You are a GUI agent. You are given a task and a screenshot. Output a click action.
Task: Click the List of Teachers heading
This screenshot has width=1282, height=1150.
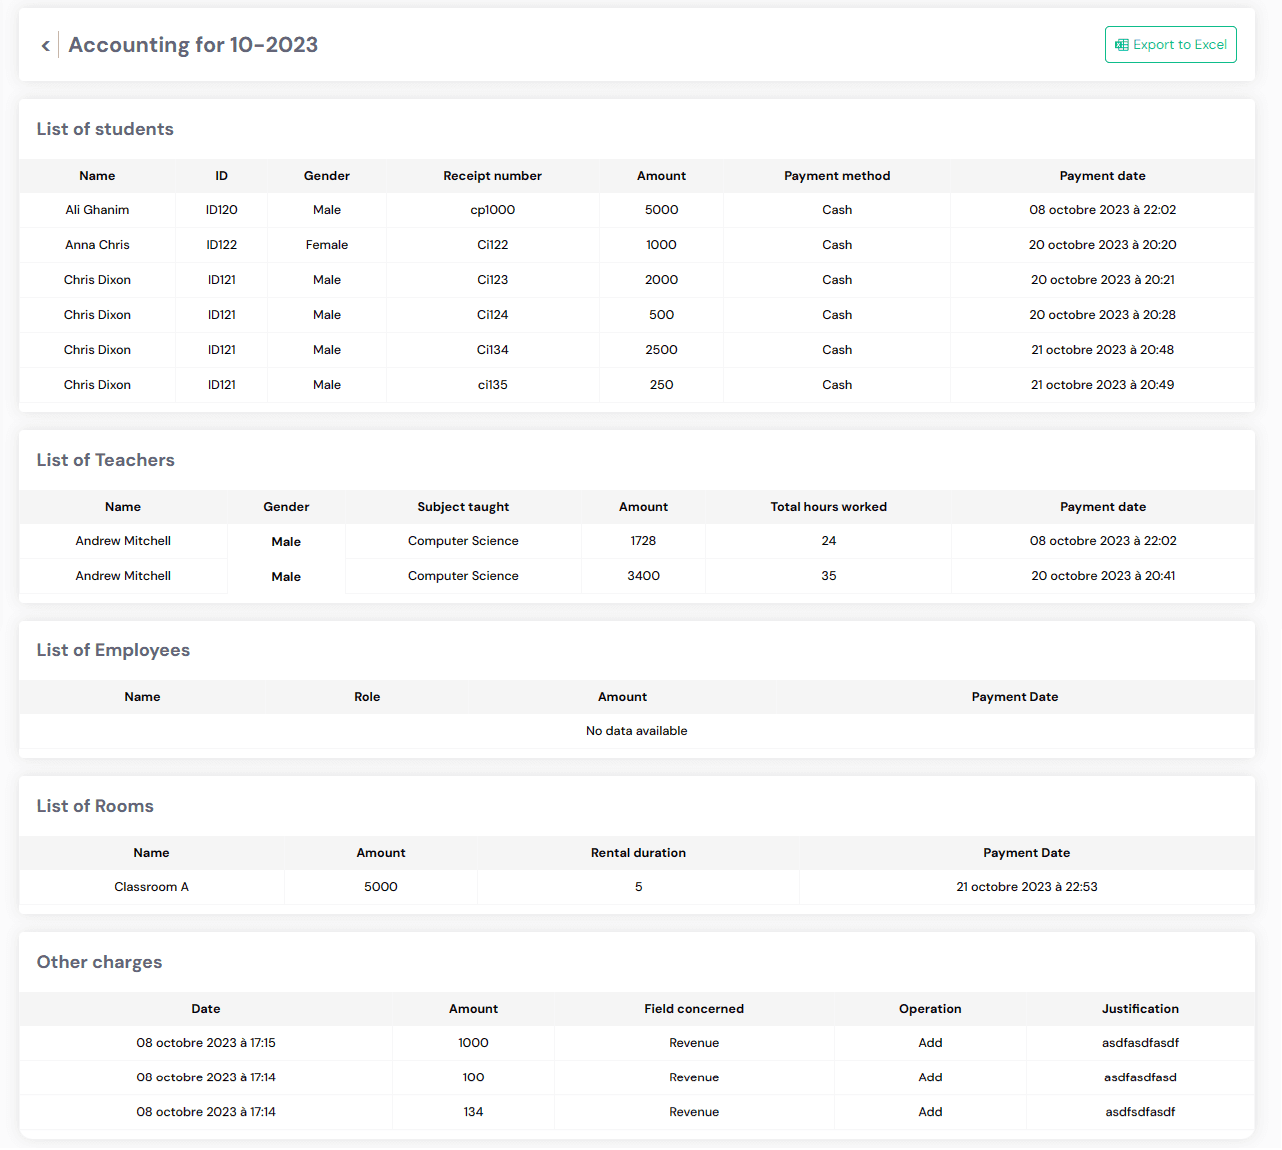point(106,460)
